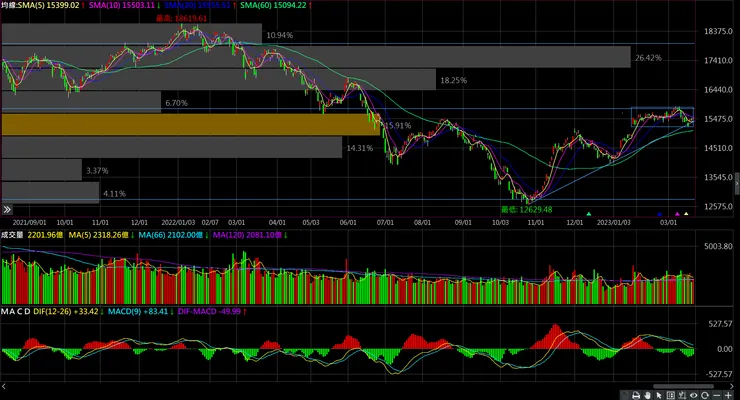Click the 12575.0 price axis label

pyautogui.click(x=718, y=207)
